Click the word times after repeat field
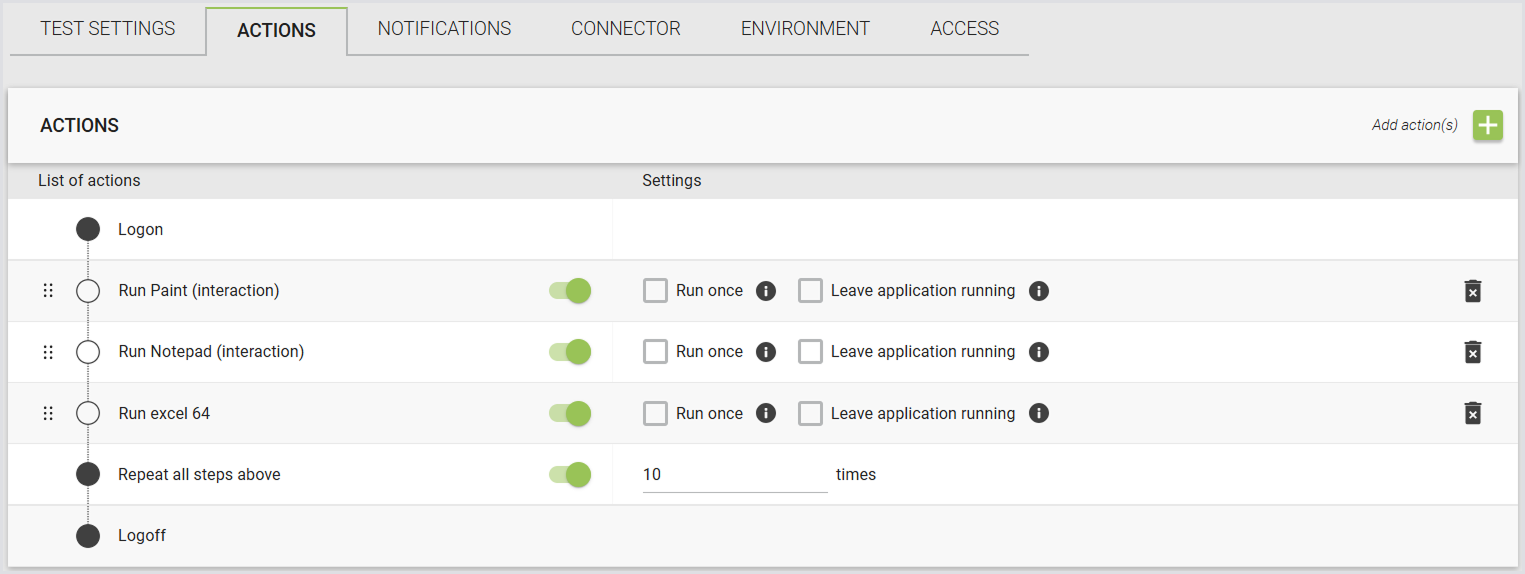The width and height of the screenshot is (1525, 574). [856, 474]
